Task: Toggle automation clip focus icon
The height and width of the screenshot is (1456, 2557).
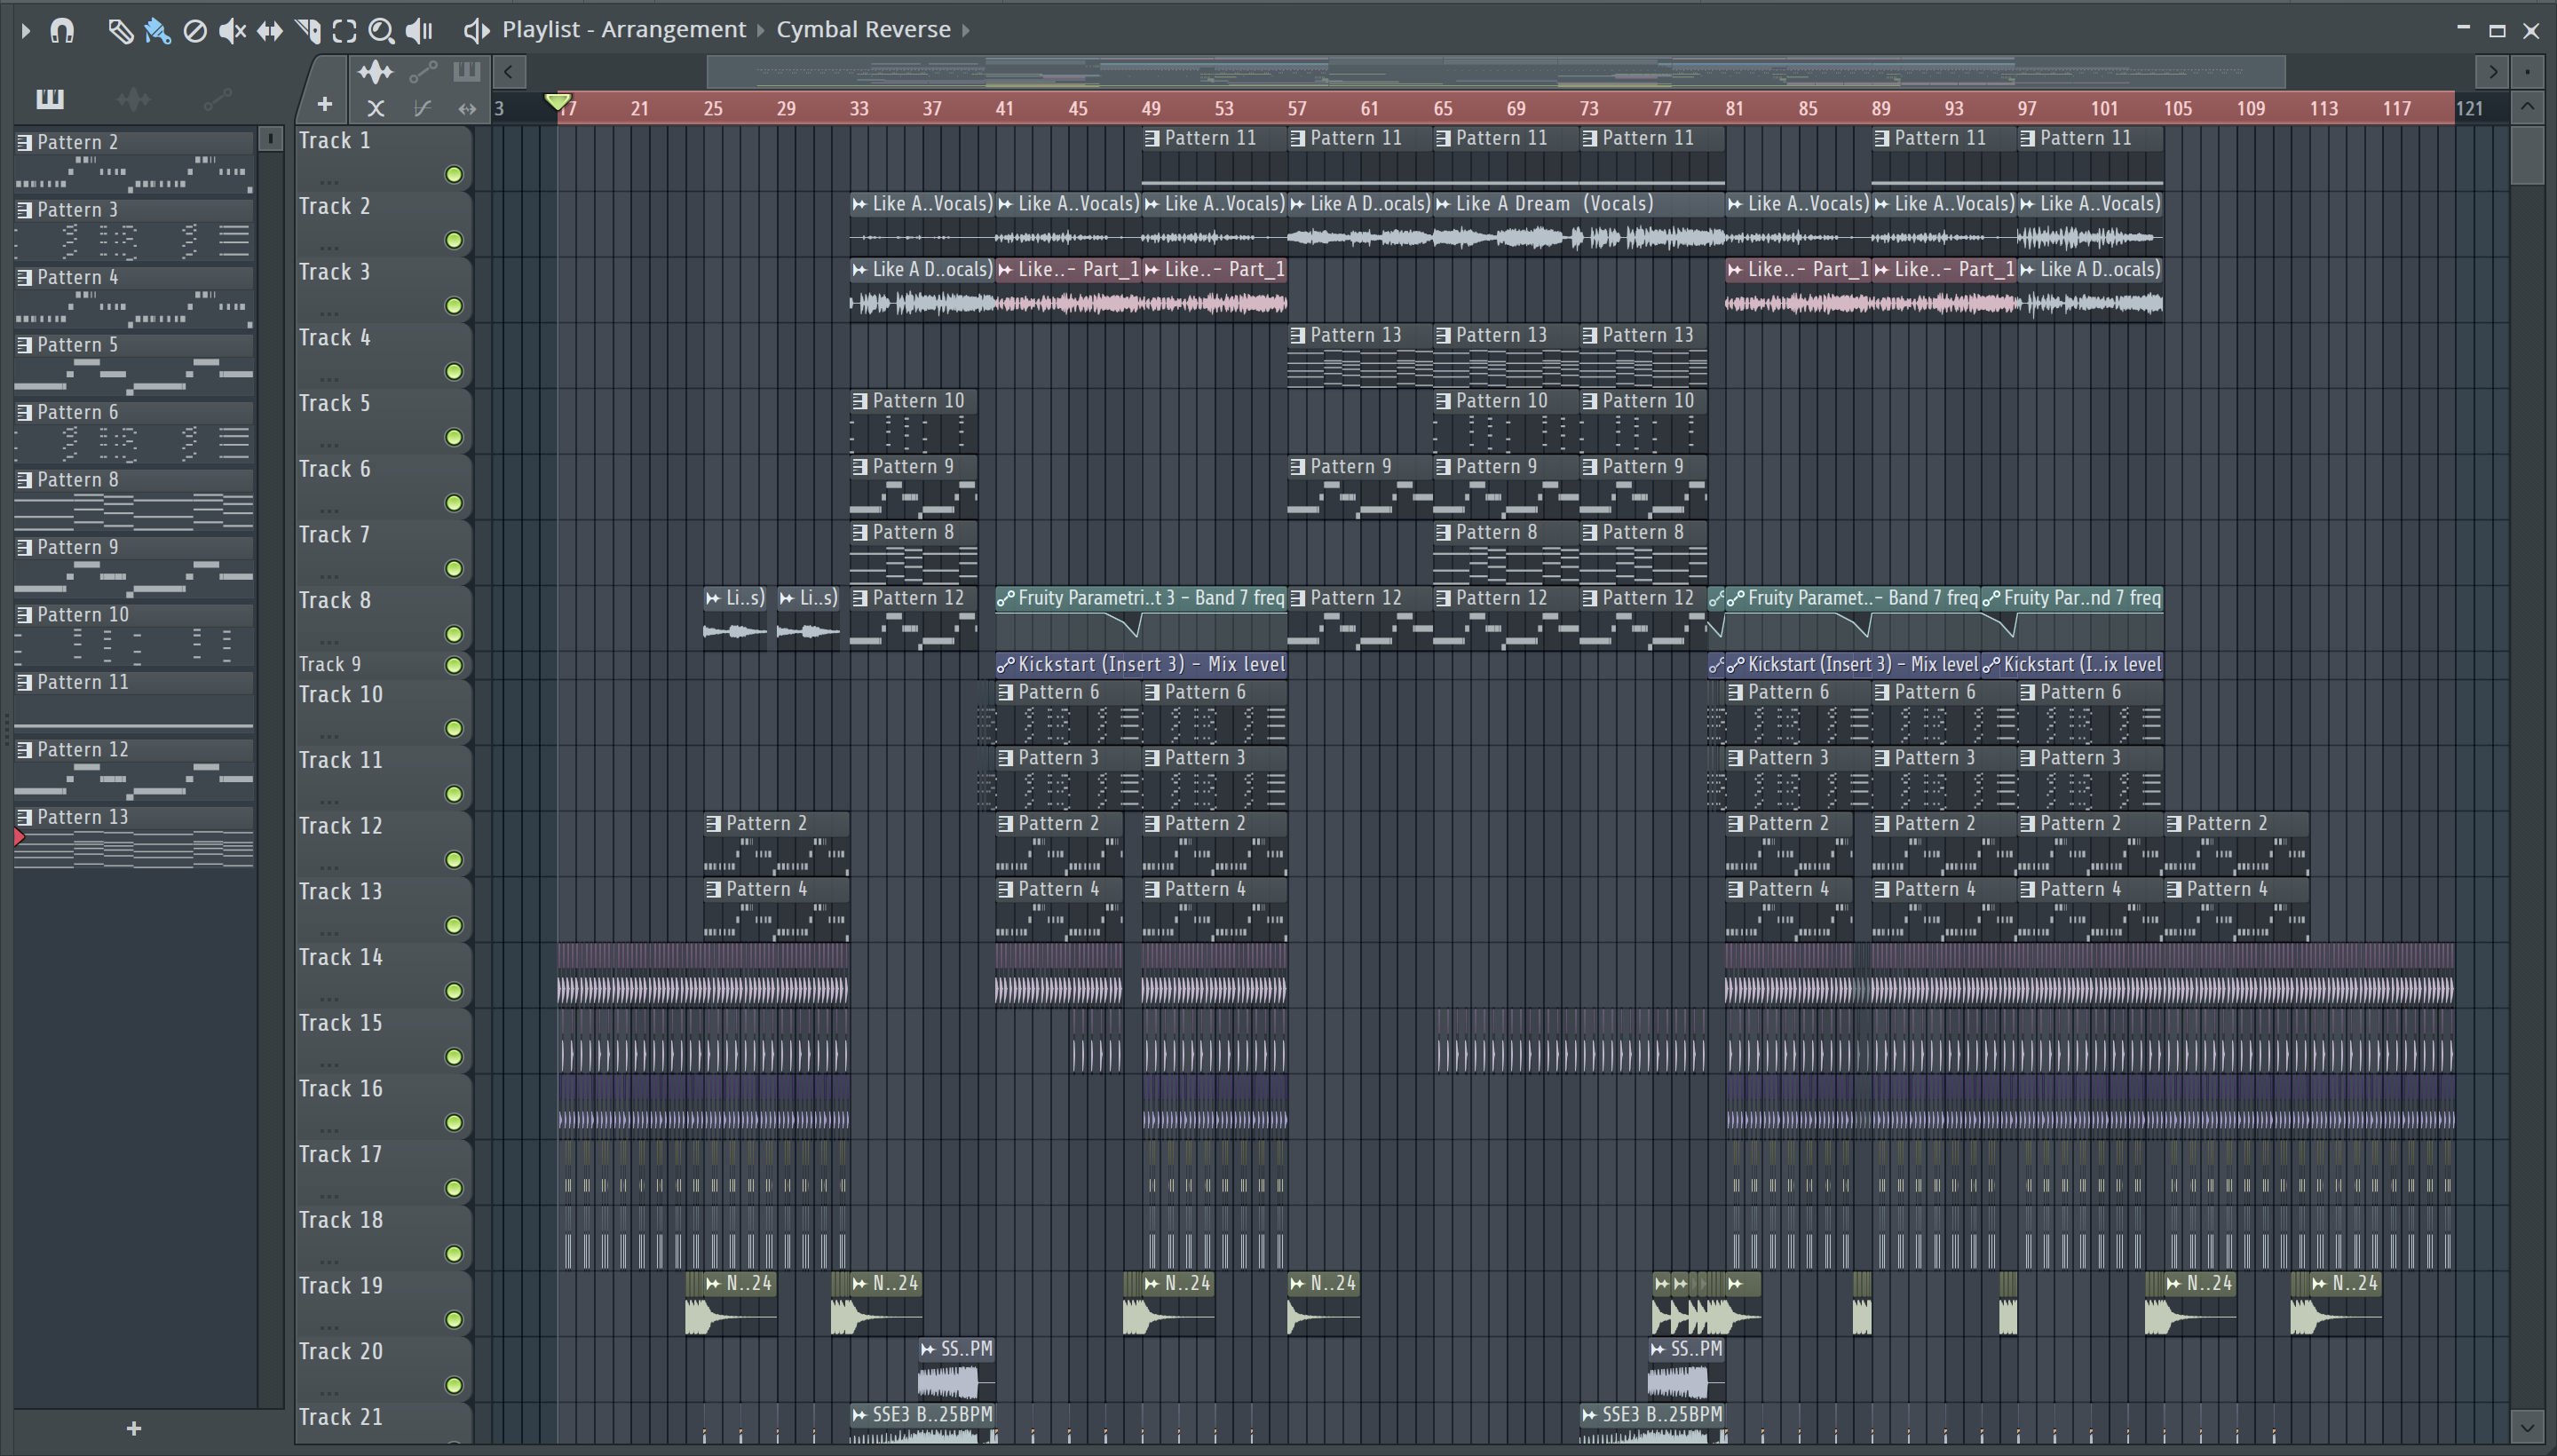Action: pos(423,71)
